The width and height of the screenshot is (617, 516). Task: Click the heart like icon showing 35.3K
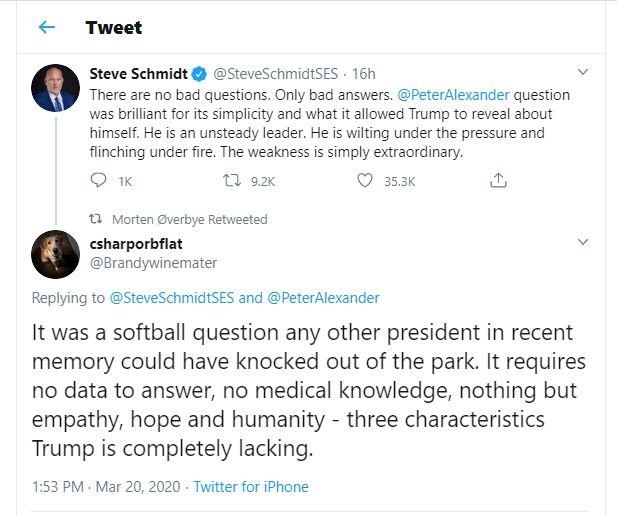[x=365, y=181]
